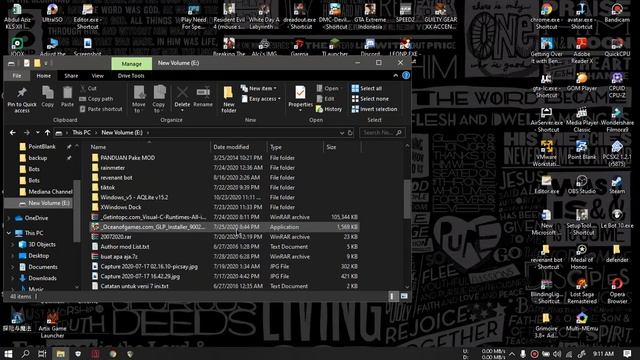640x360 pixels.
Task: Open GOM Player desktop icon
Action: pyautogui.click(x=582, y=82)
